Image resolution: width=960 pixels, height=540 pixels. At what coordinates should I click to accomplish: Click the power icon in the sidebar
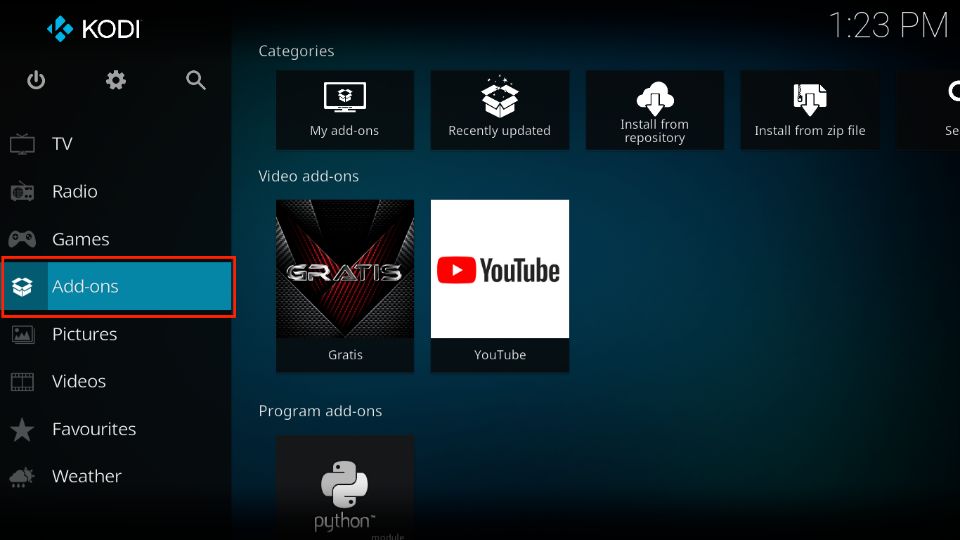[x=36, y=80]
